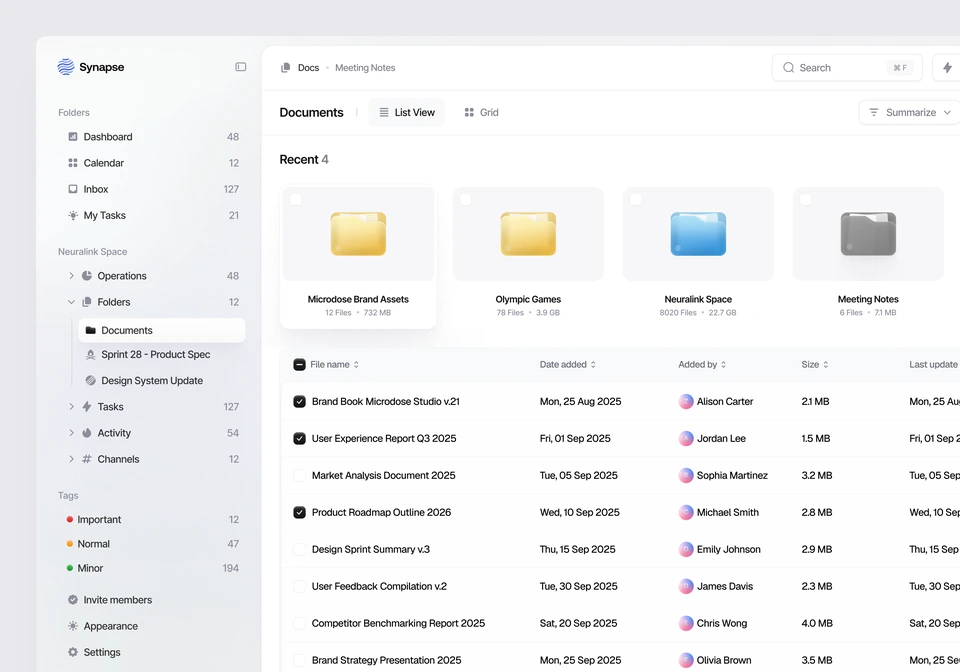Screen dimensions: 960x672
Task: Filter by Important red tag
Action: coord(153,520)
